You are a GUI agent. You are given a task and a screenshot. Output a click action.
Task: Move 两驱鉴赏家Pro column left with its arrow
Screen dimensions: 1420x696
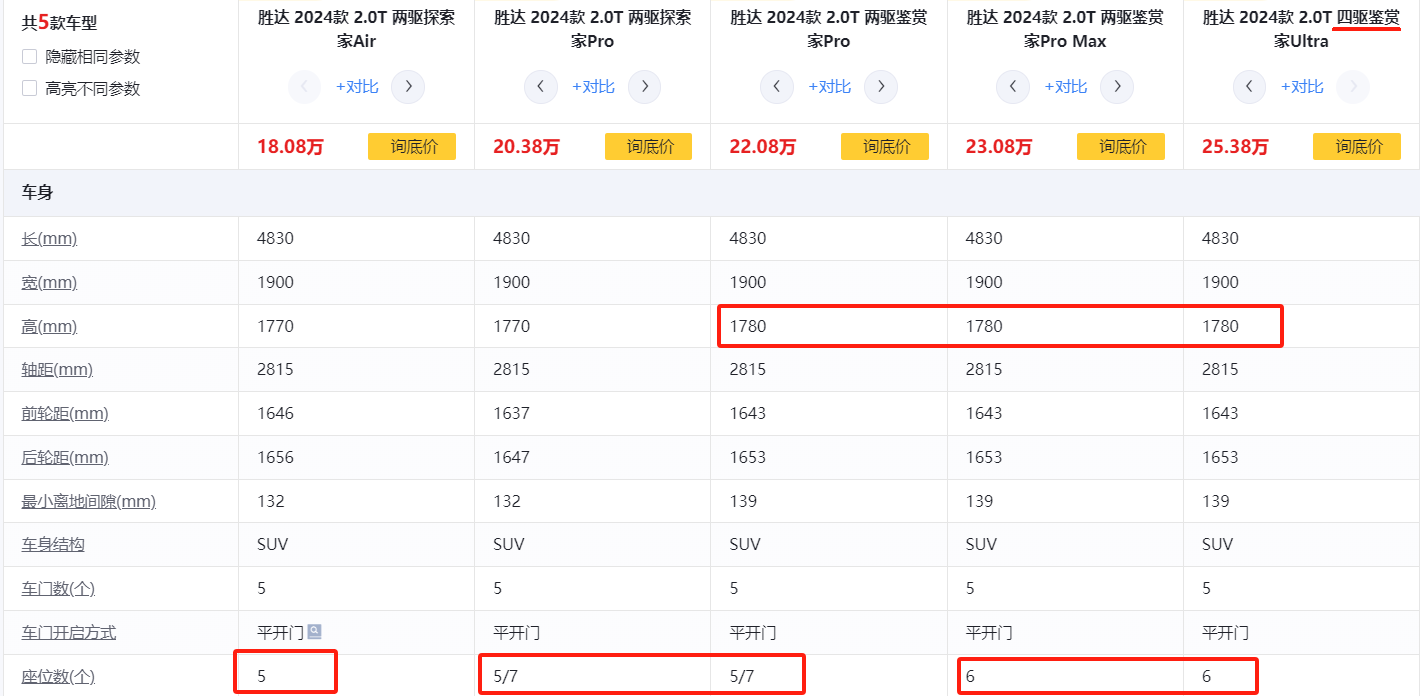tap(777, 87)
